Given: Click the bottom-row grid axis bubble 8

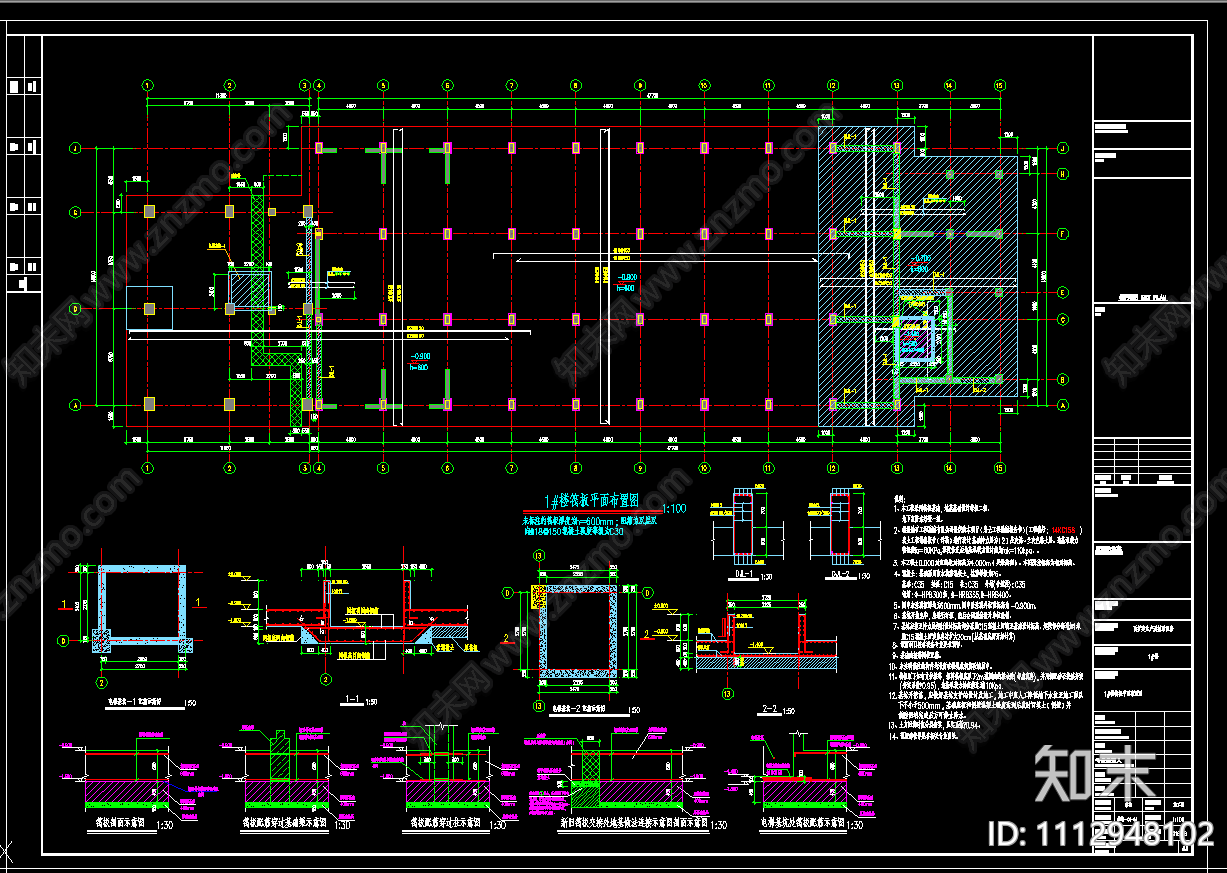Looking at the screenshot, I should click(576, 467).
